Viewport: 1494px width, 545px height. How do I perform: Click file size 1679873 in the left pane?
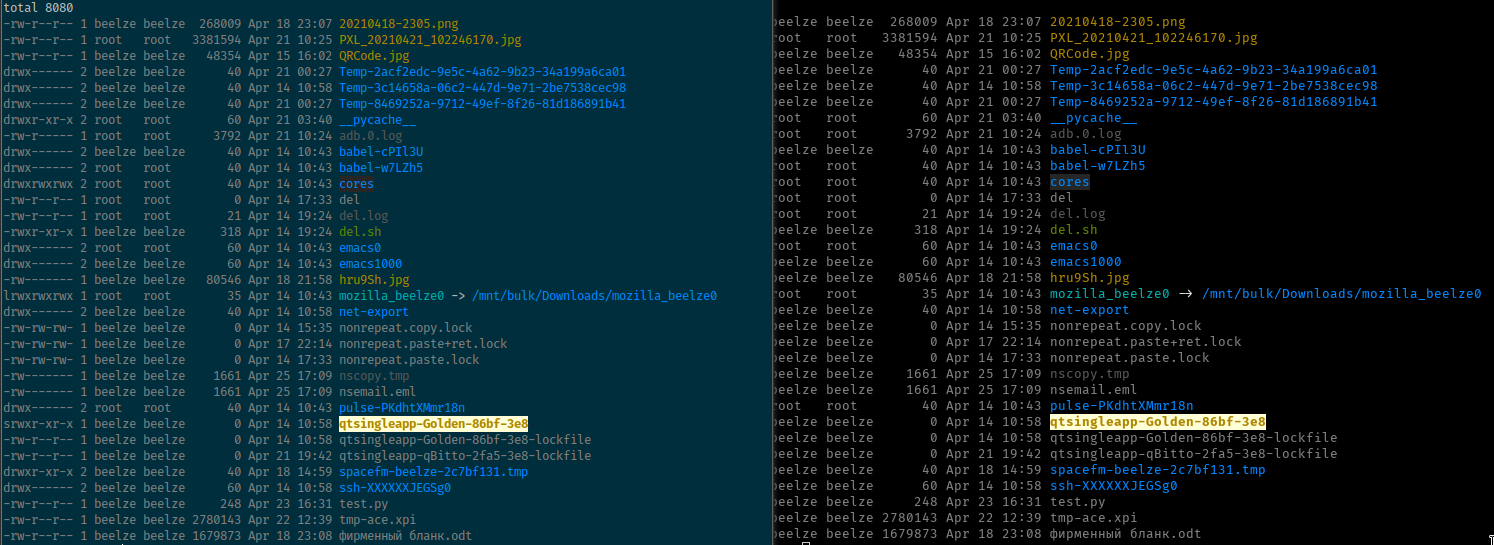[216, 535]
